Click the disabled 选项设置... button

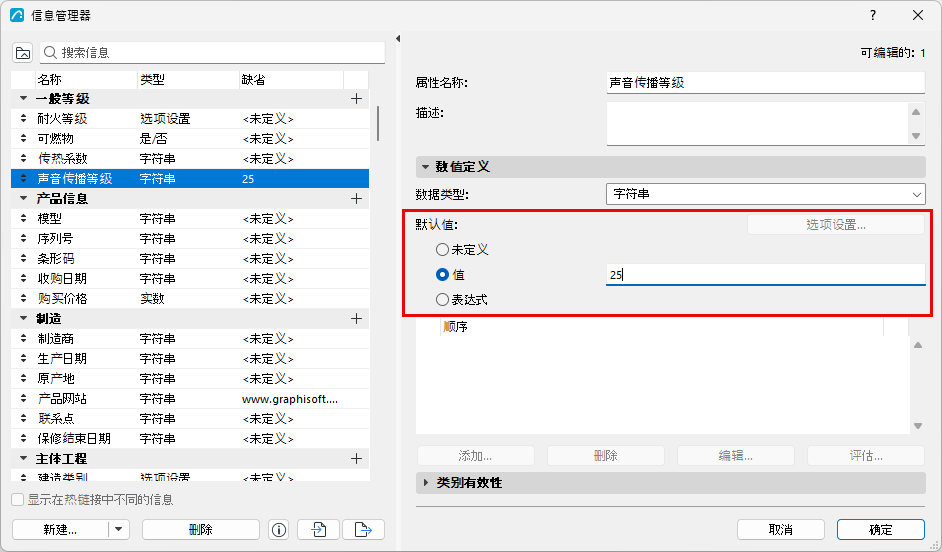pos(836,225)
